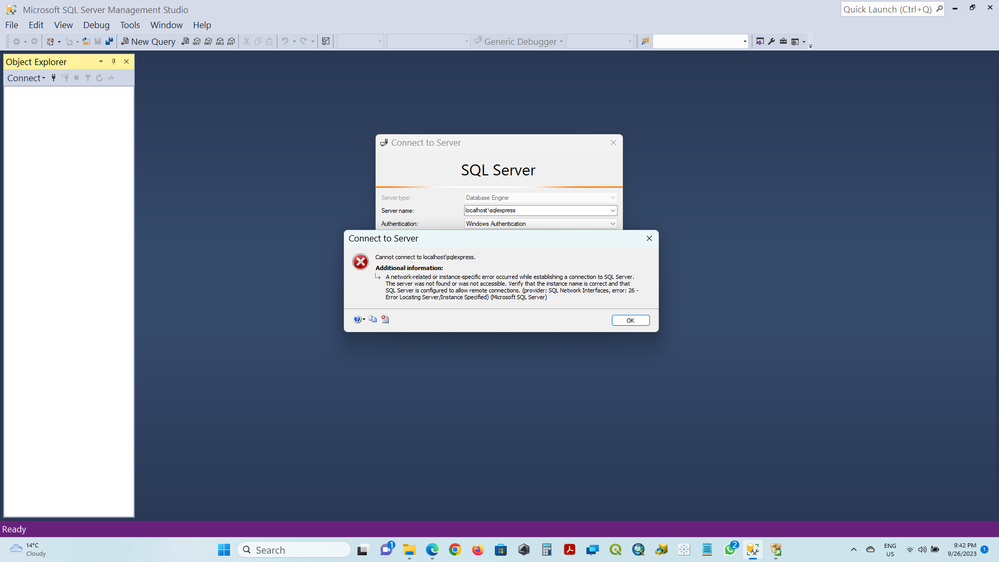The image size is (999, 562).
Task: Open the help icon in error dialog
Action: (358, 319)
